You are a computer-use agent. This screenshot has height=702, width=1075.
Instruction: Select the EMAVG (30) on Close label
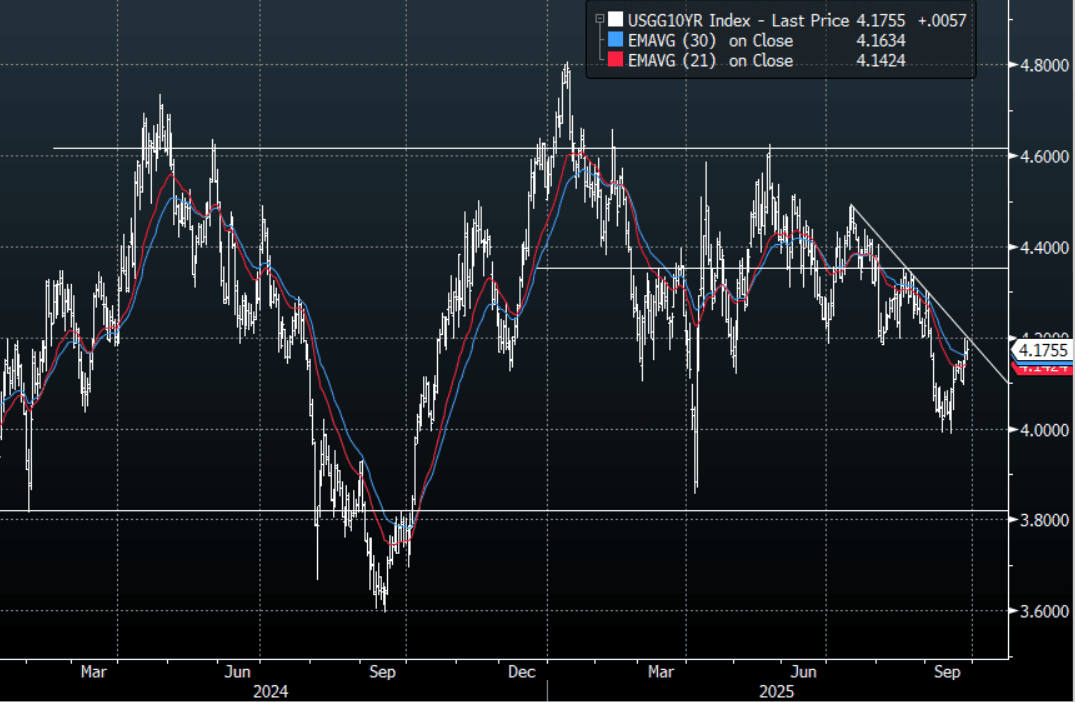[x=710, y=41]
